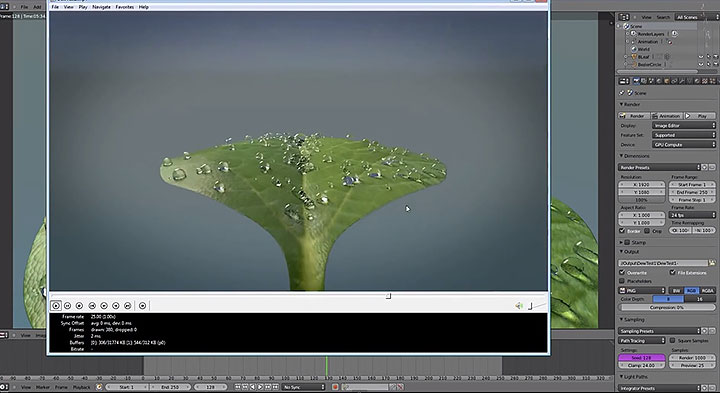The height and width of the screenshot is (393, 720).
Task: Select the Scene item in the outliner
Action: point(636,26)
